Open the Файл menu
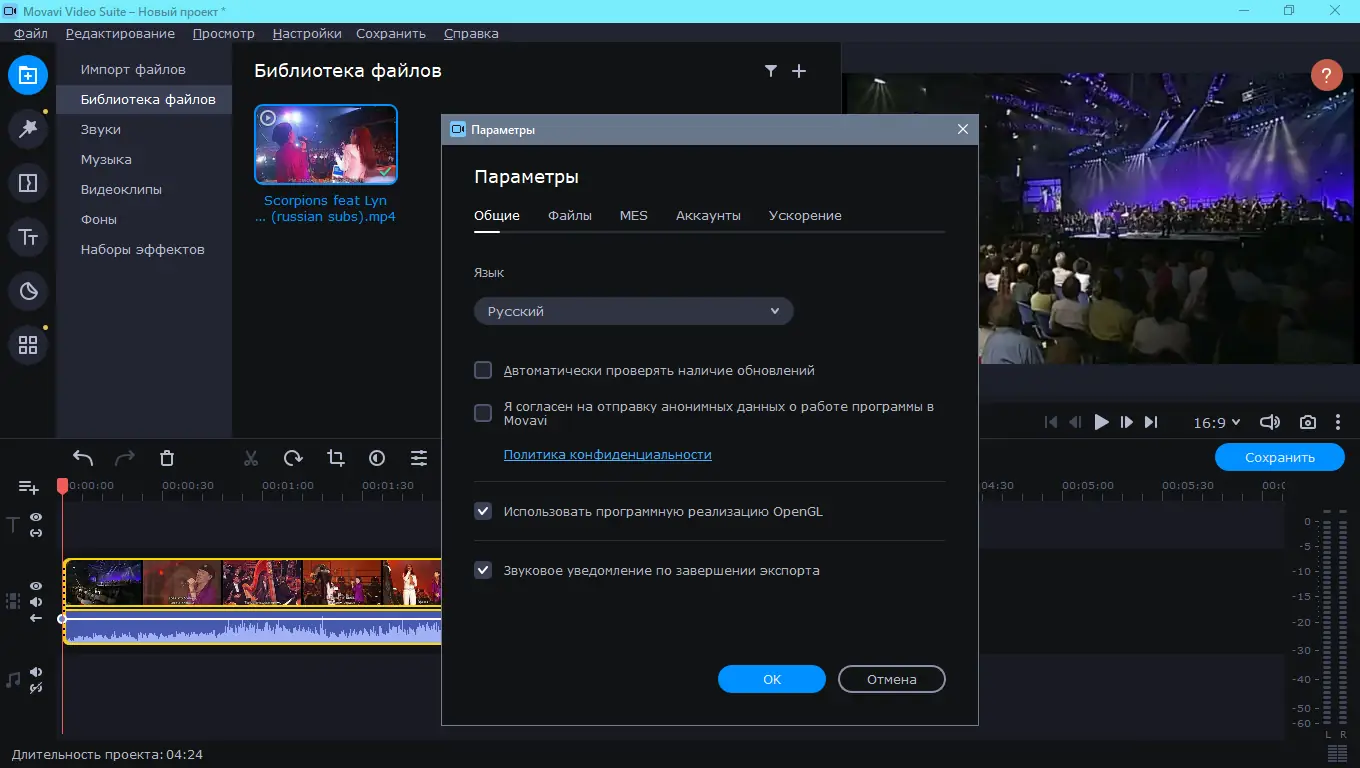Viewport: 1360px width, 768px height. point(31,33)
